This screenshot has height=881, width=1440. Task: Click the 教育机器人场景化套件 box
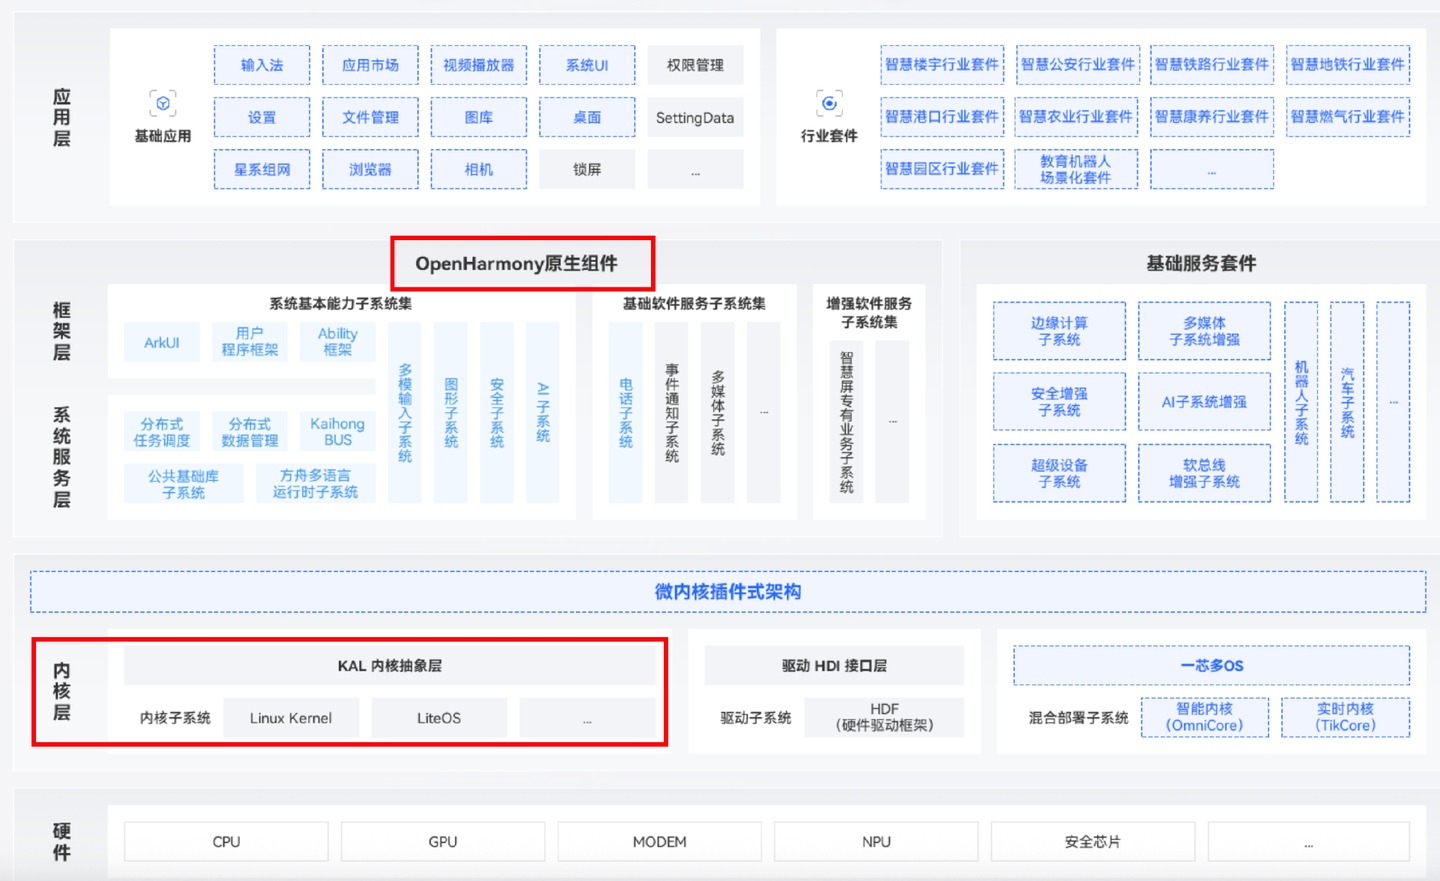(1077, 169)
